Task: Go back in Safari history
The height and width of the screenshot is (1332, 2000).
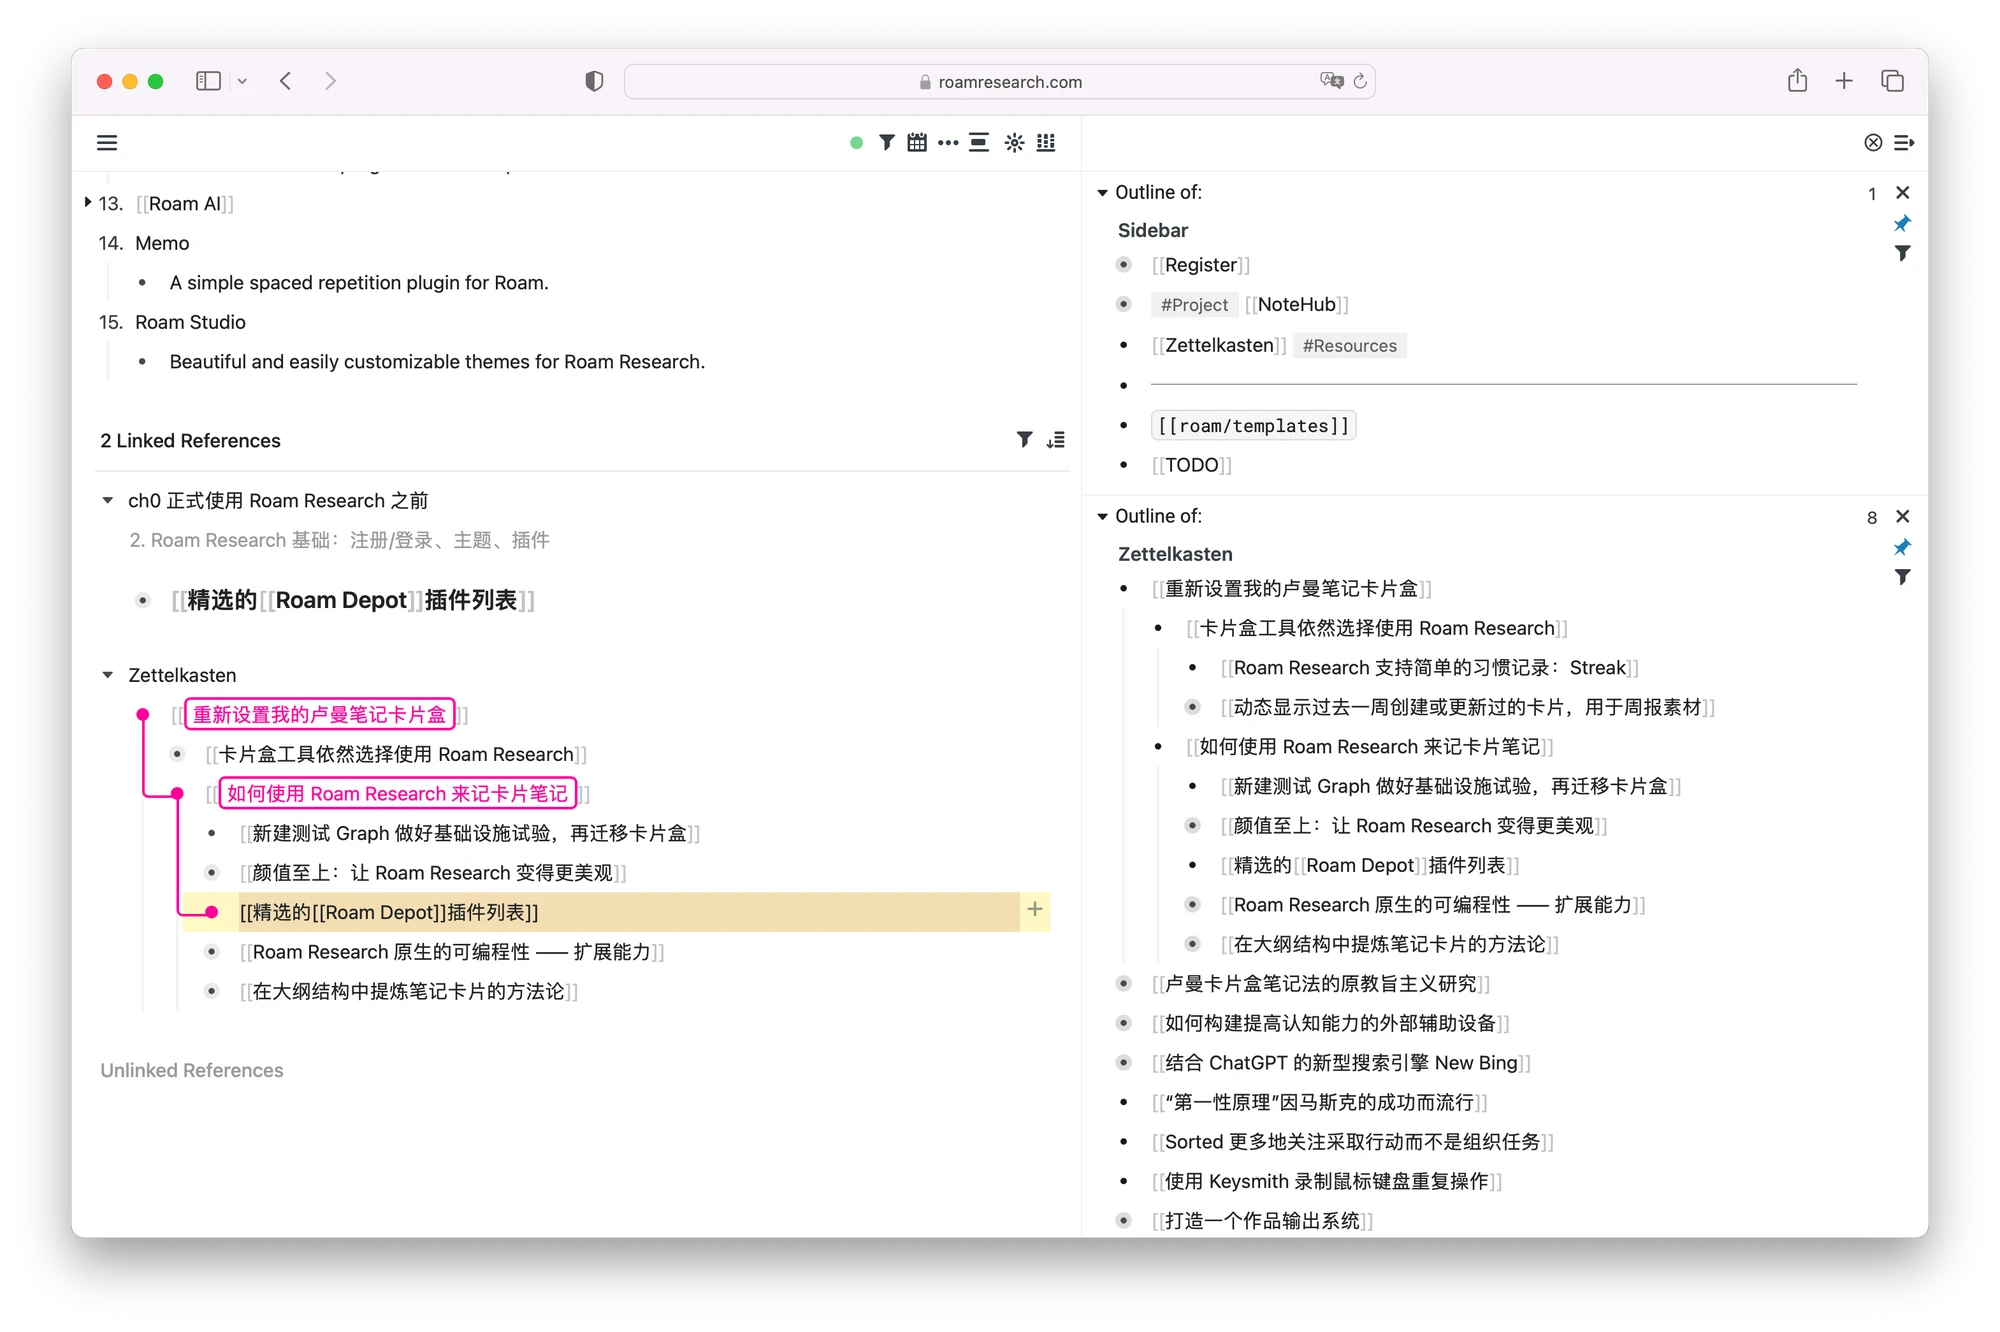Action: 286,81
